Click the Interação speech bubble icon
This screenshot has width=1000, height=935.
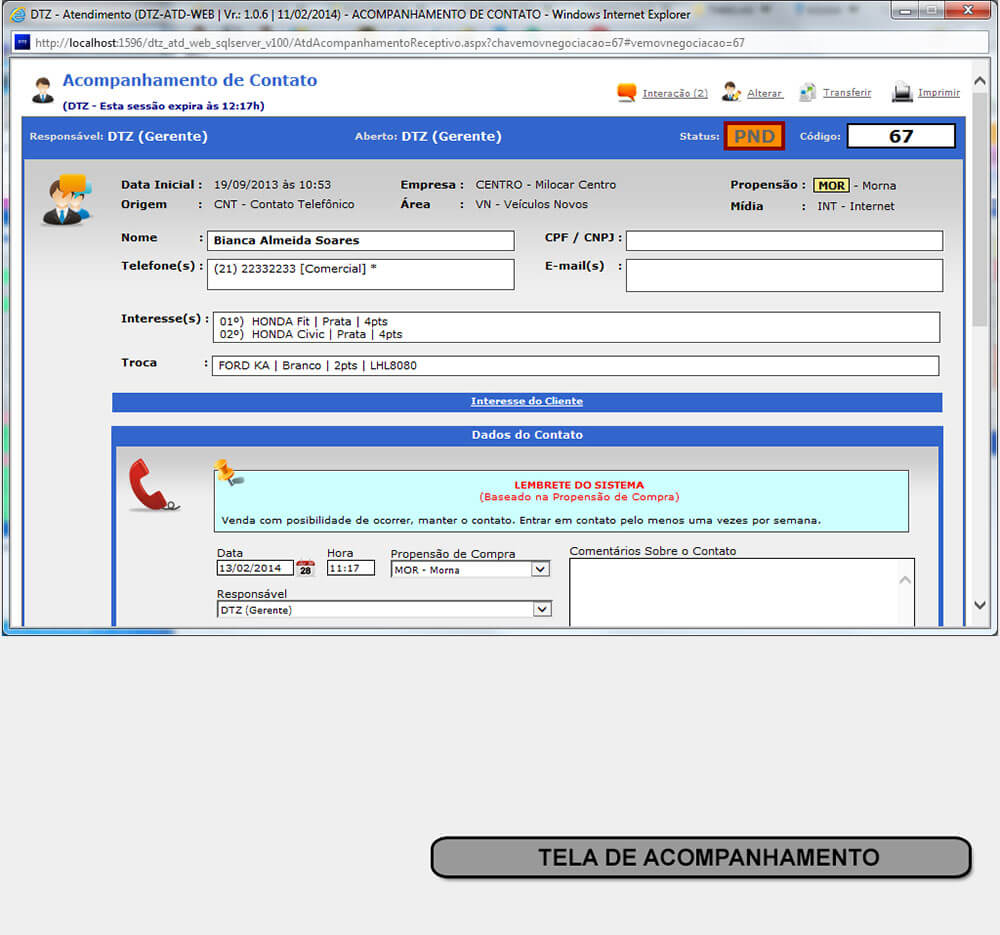[627, 92]
